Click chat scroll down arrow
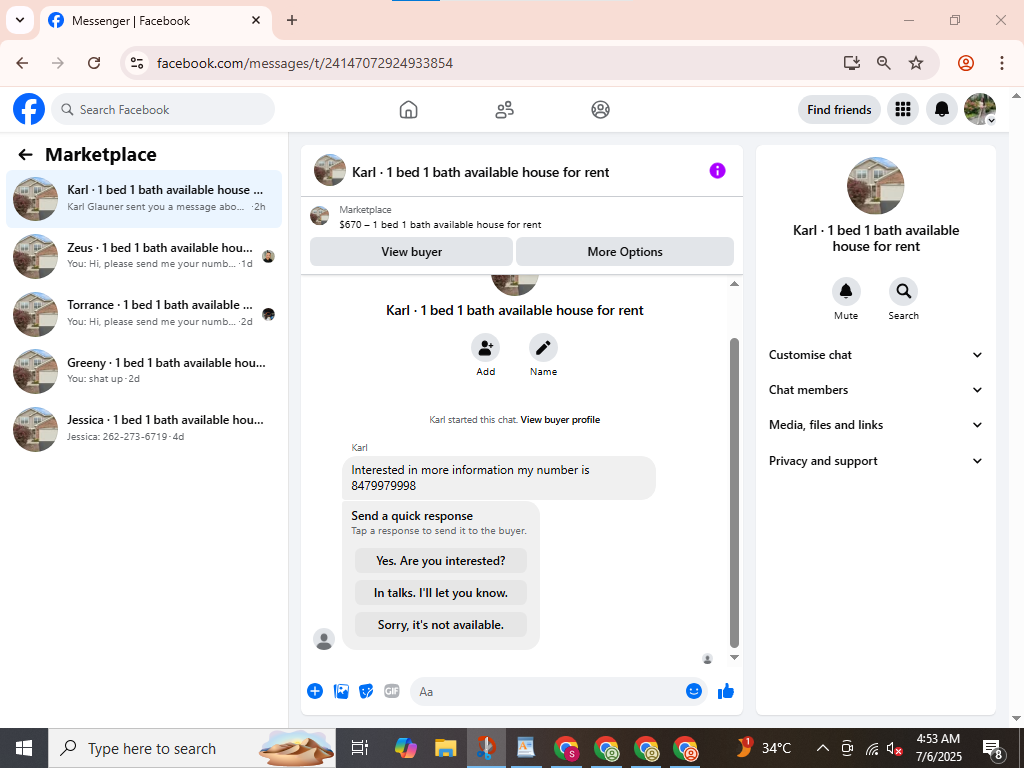Image resolution: width=1024 pixels, height=768 pixels. click(x=734, y=658)
